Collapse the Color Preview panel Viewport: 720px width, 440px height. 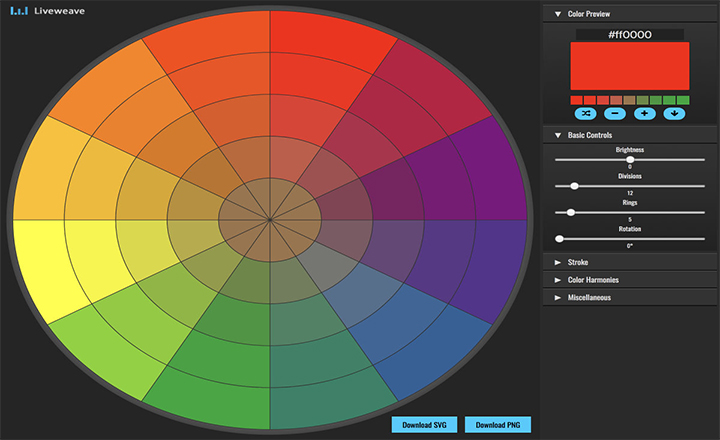558,14
